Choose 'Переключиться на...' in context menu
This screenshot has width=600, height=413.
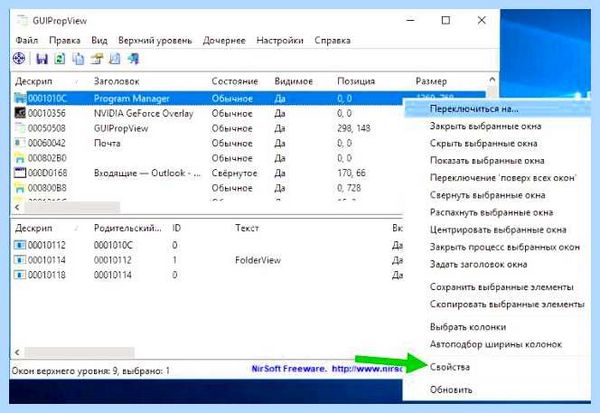click(x=497, y=109)
